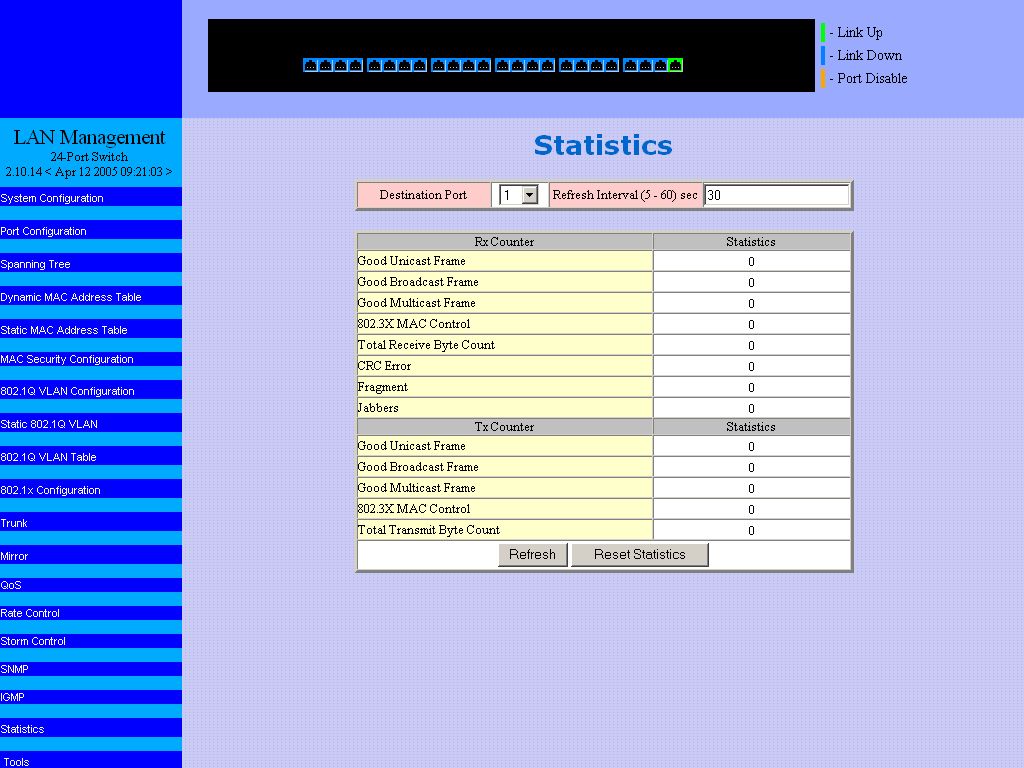This screenshot has height=768, width=1024.
Task: Click Rx 'Good Unicast Frame' row label
Action: tap(411, 261)
